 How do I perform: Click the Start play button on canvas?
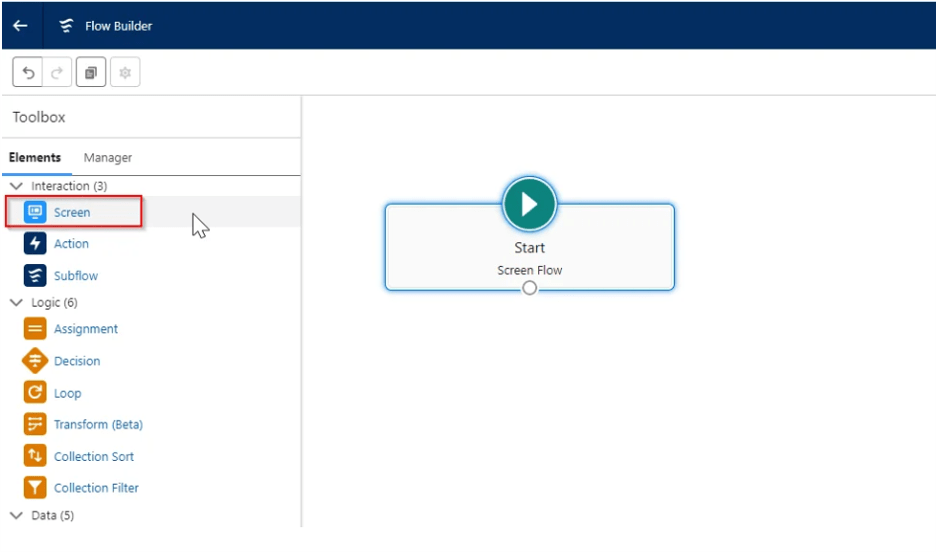point(529,204)
